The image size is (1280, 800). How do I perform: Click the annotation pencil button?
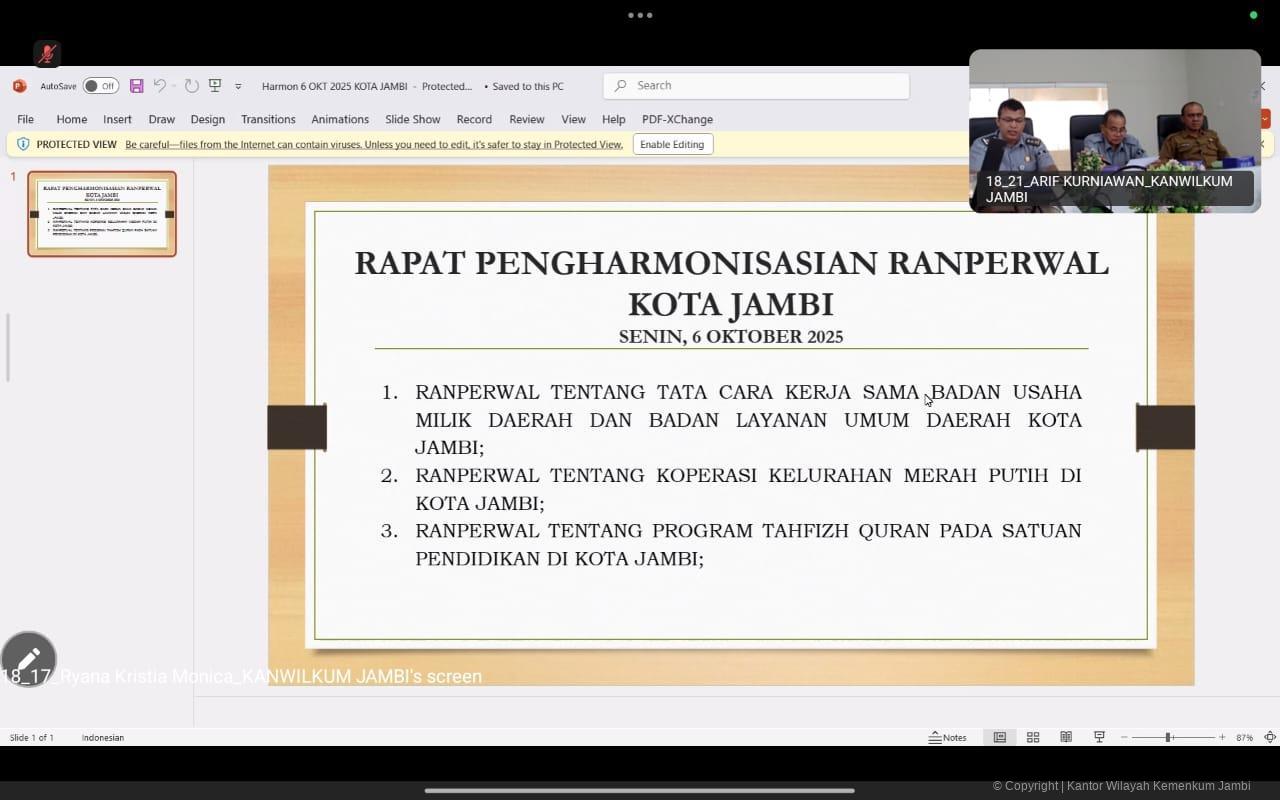tap(28, 659)
